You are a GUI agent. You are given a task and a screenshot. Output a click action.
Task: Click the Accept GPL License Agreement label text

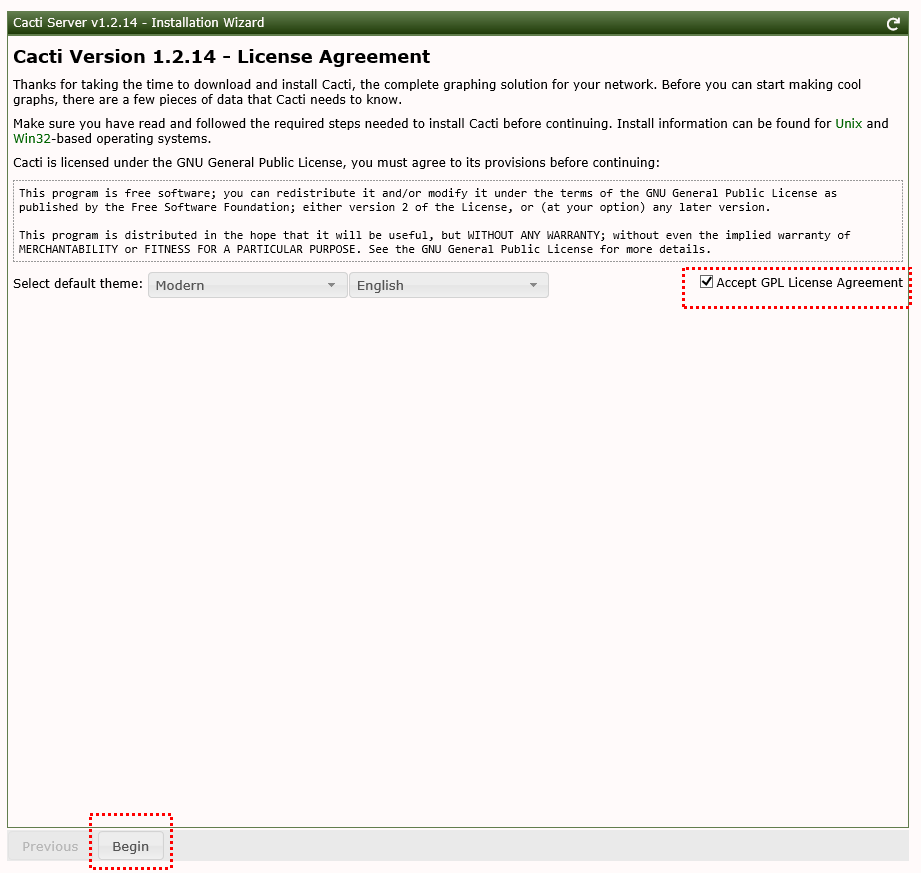coord(809,283)
